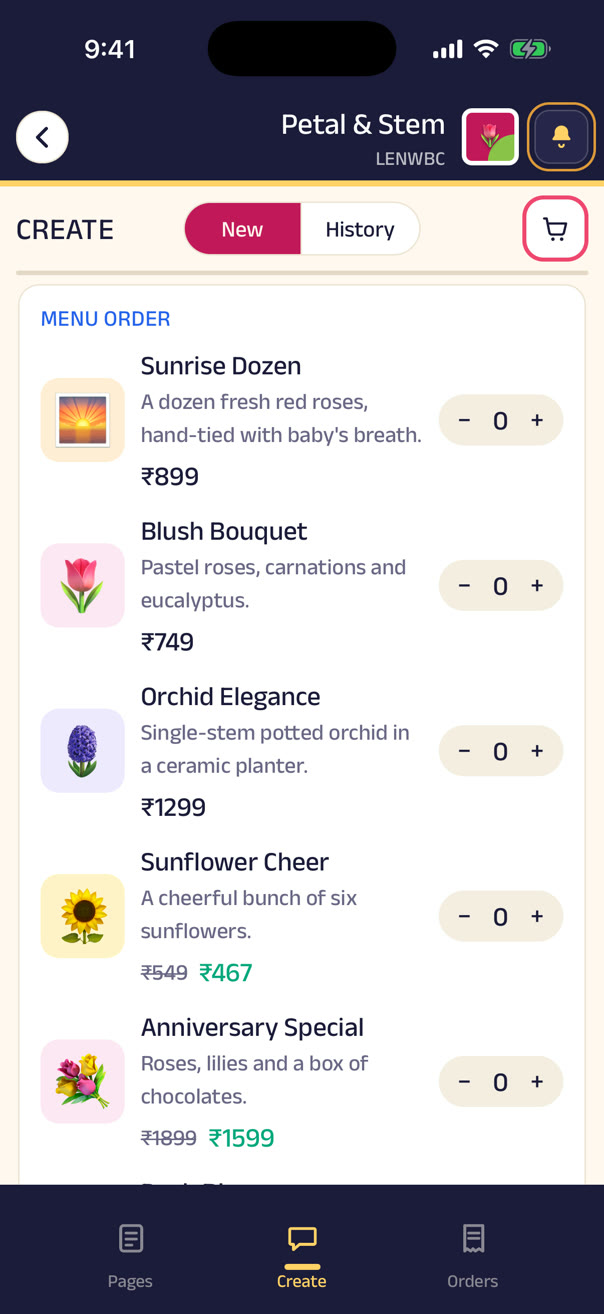Go to the Orders tab

(x=472, y=1255)
